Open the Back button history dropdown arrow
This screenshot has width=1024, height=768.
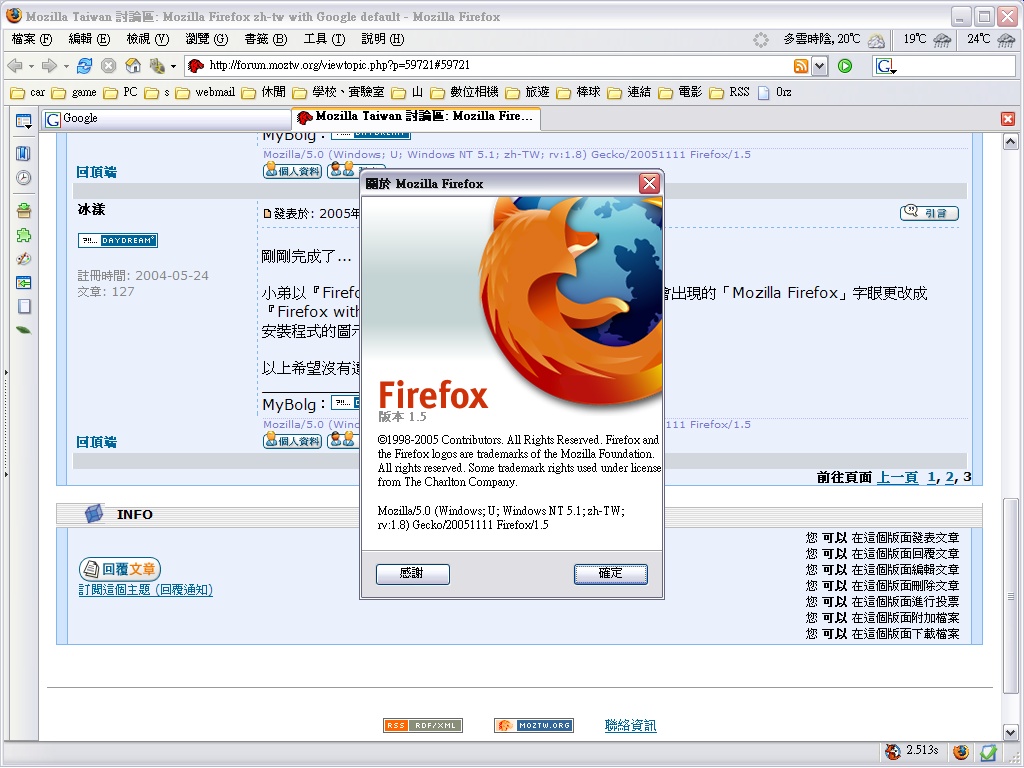click(31, 66)
